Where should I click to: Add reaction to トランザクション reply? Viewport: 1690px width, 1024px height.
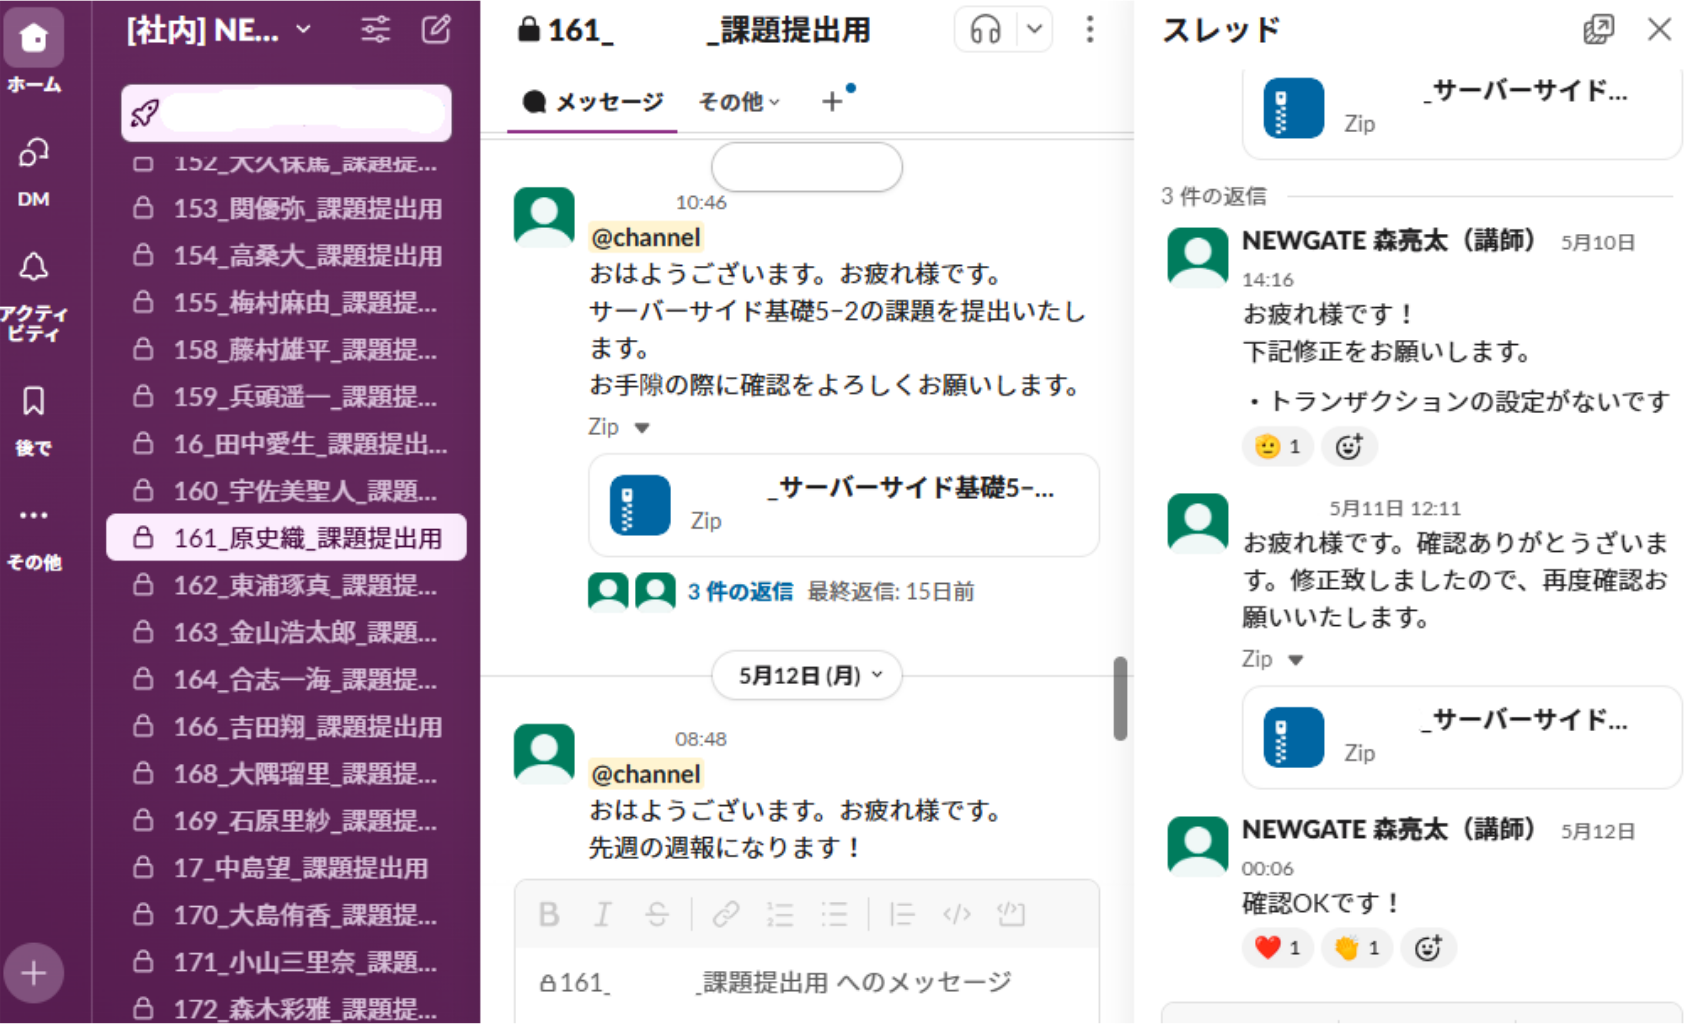[1349, 447]
